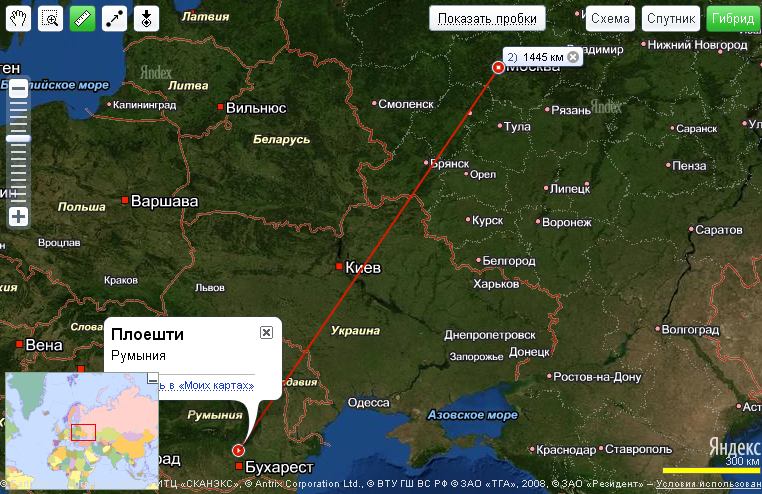Click the Вена city label

[44, 345]
